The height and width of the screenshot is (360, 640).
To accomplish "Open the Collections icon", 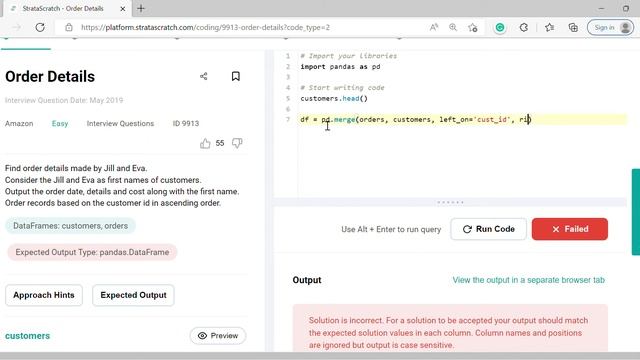I will pyautogui.click(x=573, y=27).
